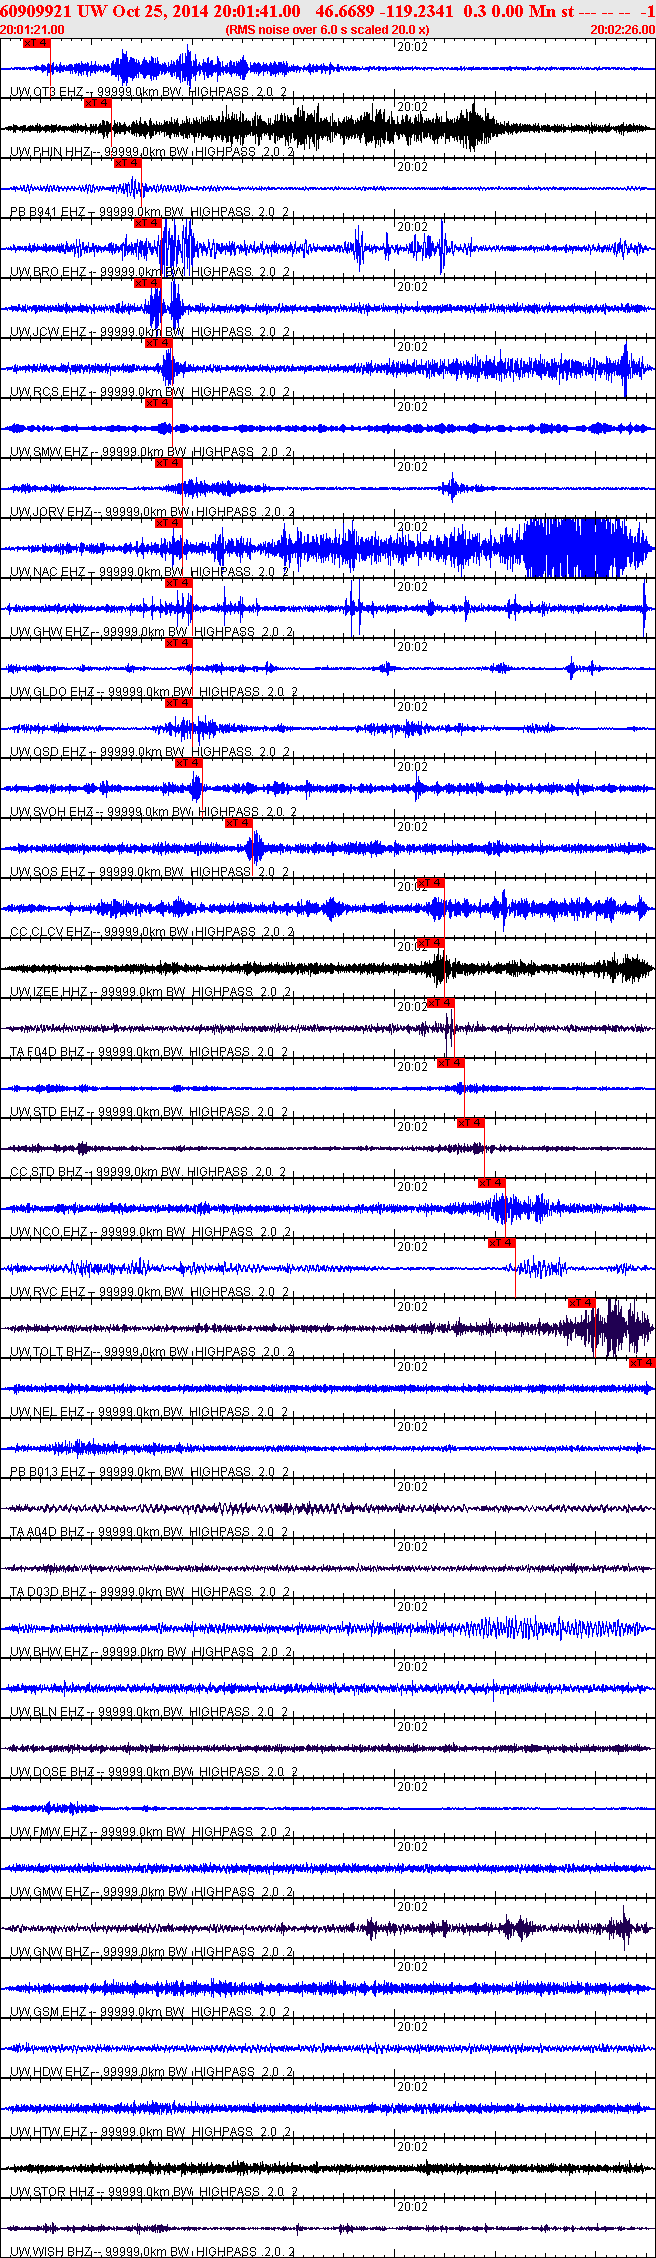Click the red pick marker on UW.GLDO trace
This screenshot has width=656, height=2258.
click(178, 643)
